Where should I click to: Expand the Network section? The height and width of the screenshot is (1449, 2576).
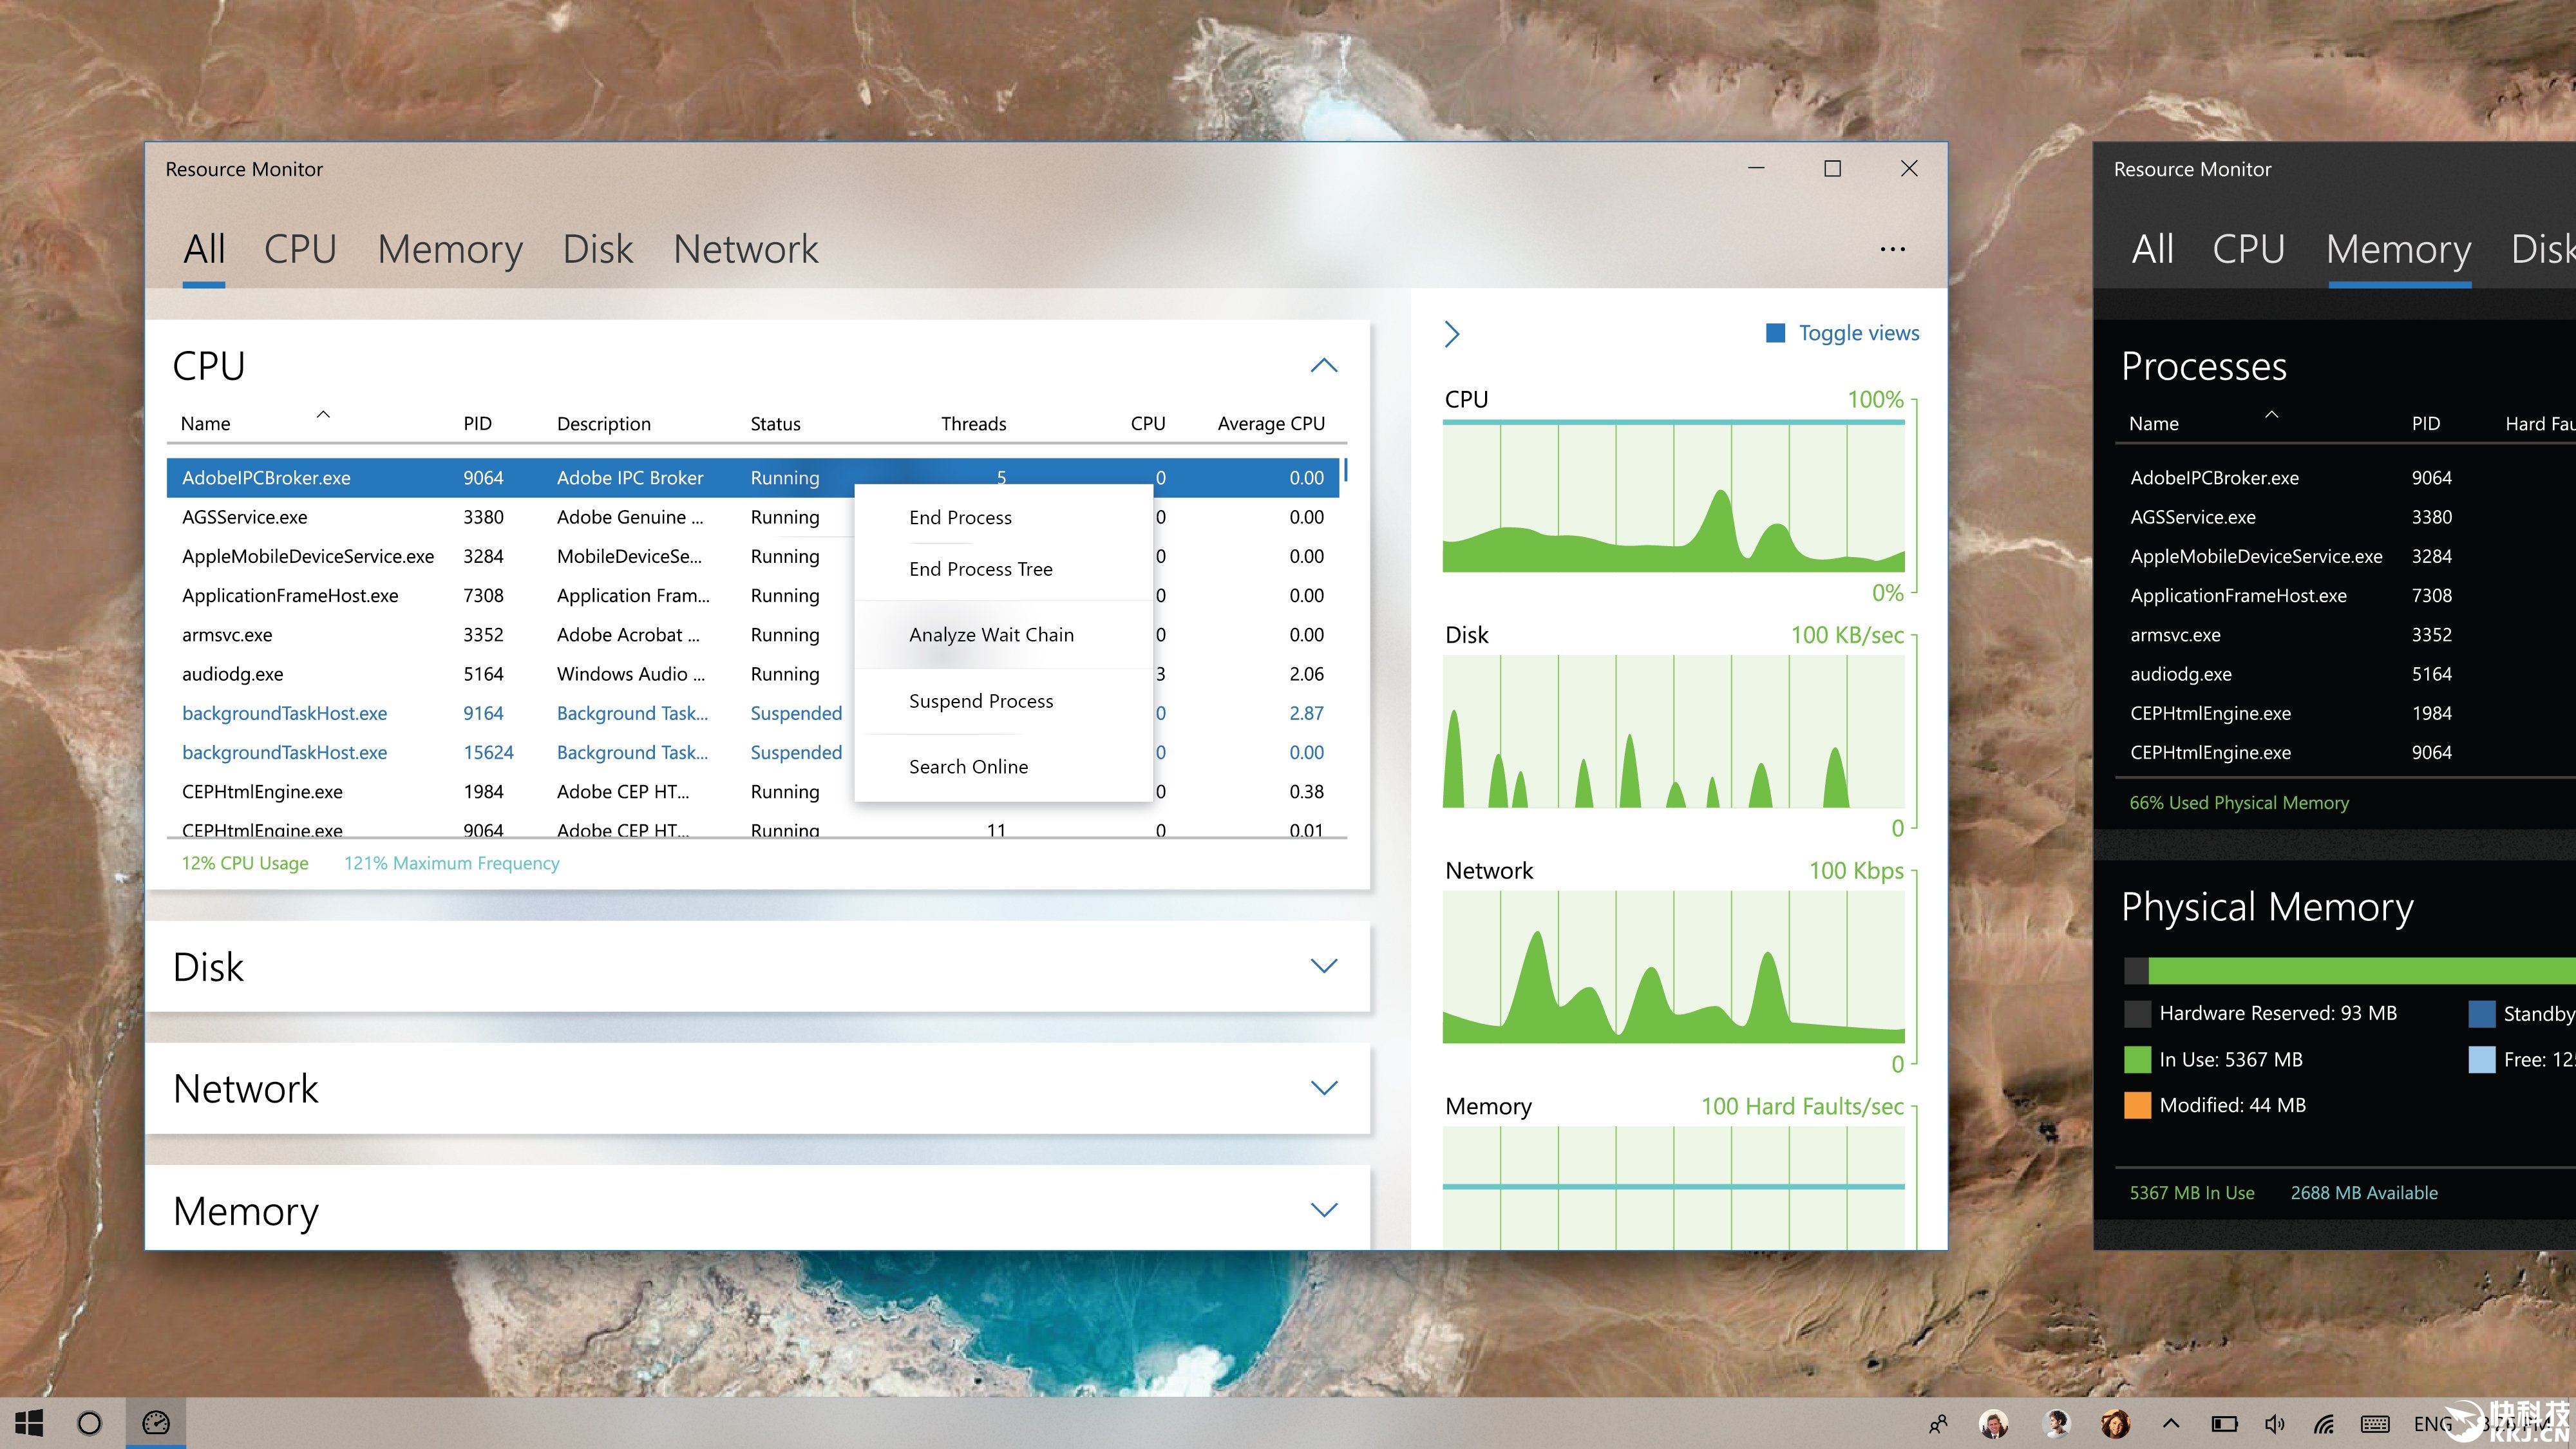[1323, 1088]
